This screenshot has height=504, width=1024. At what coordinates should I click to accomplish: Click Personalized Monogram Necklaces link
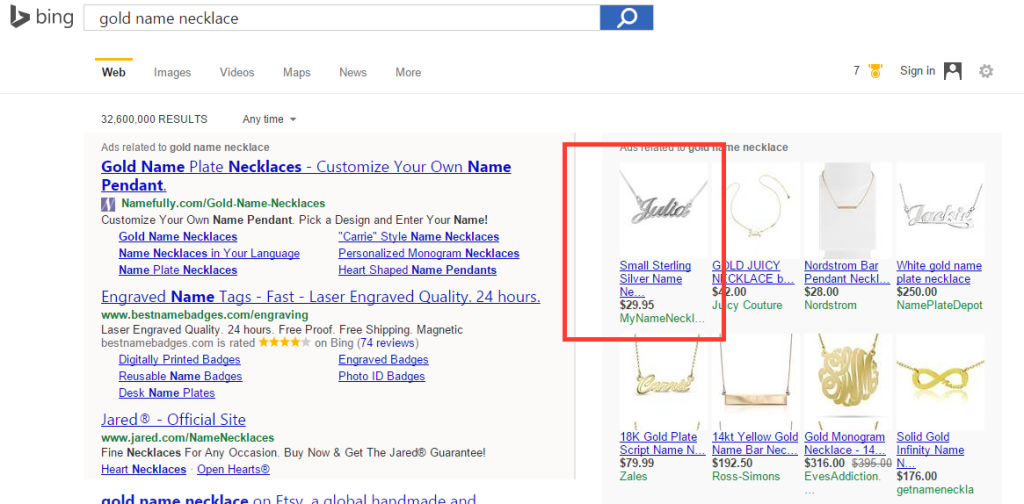428,253
